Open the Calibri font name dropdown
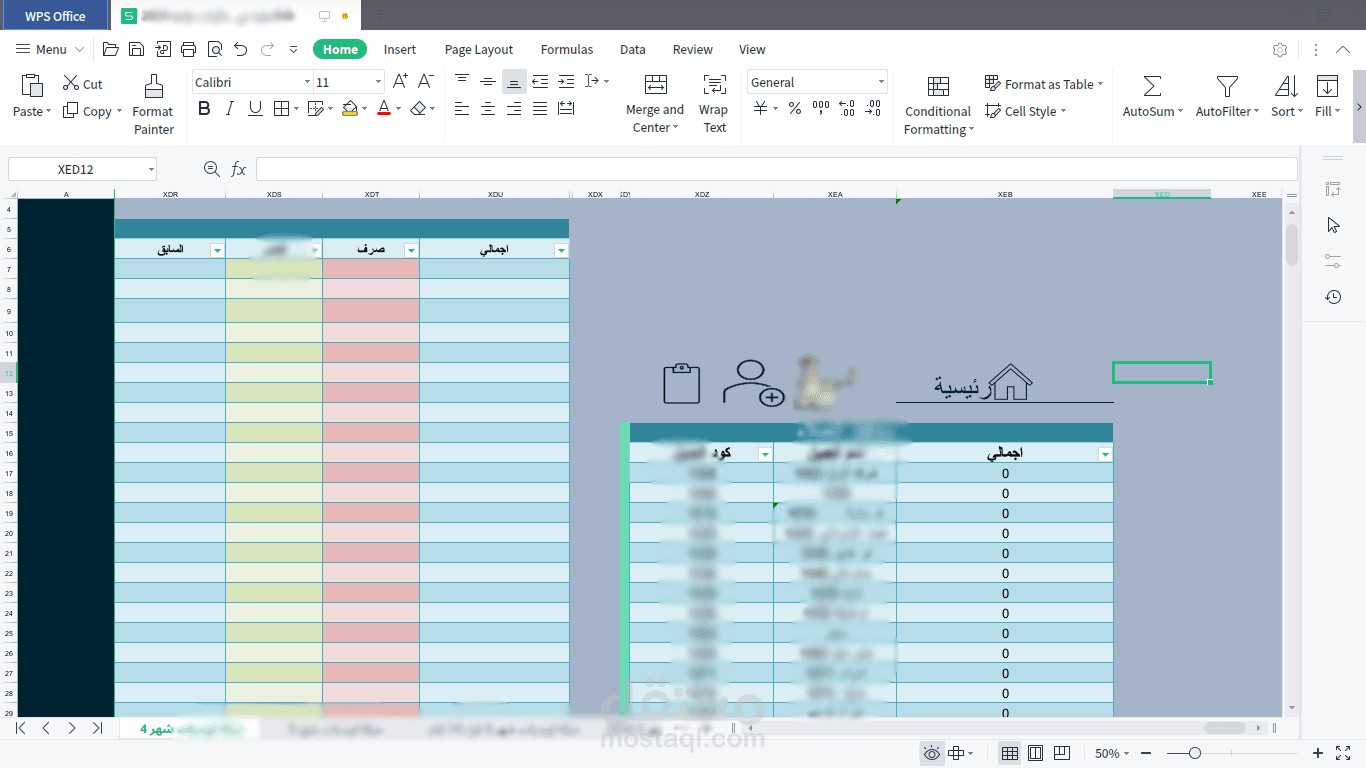 [x=307, y=82]
